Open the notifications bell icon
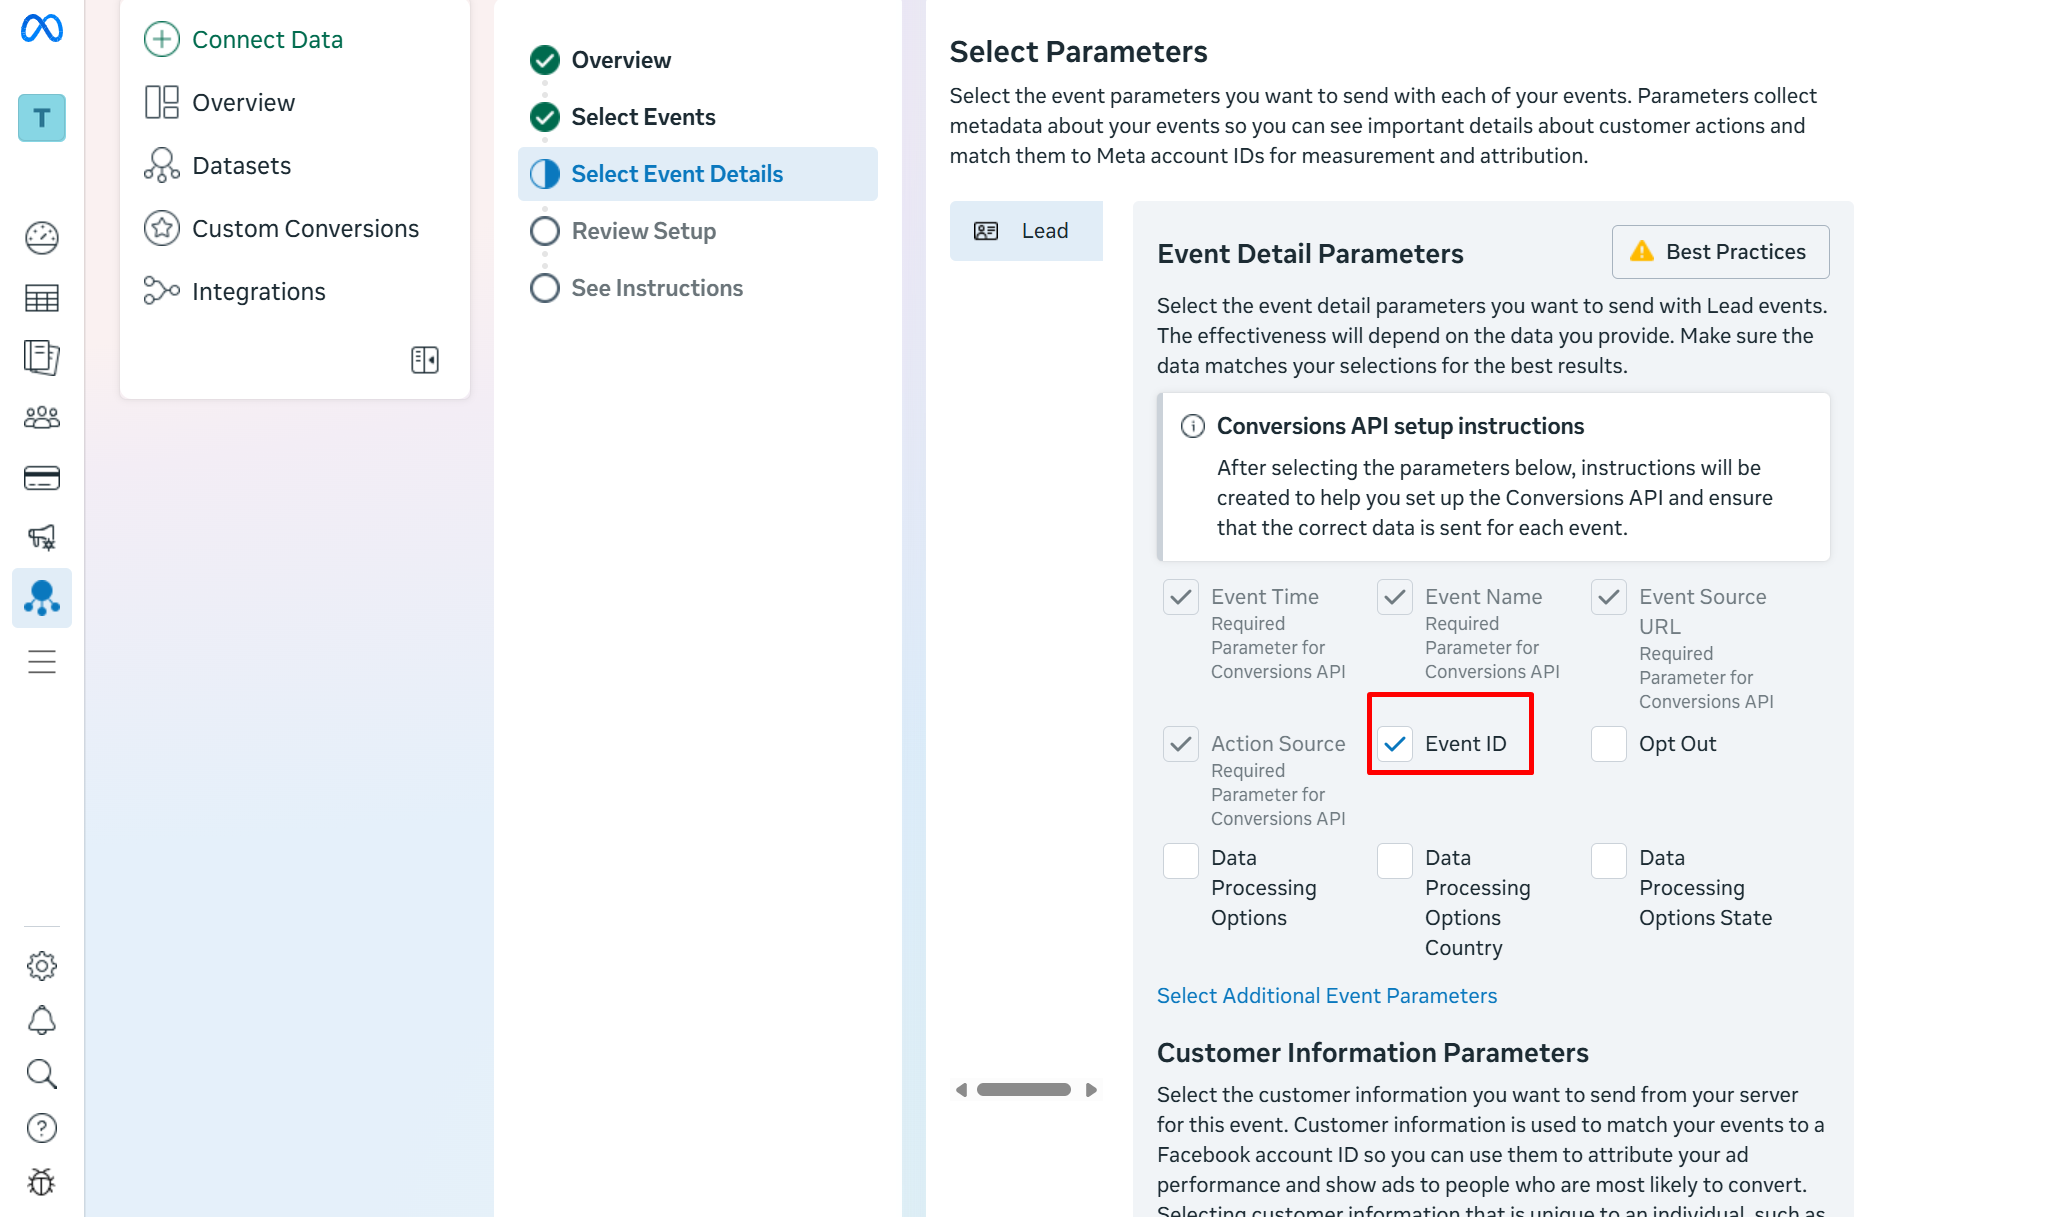The width and height of the screenshot is (2065, 1217). pos(42,1020)
